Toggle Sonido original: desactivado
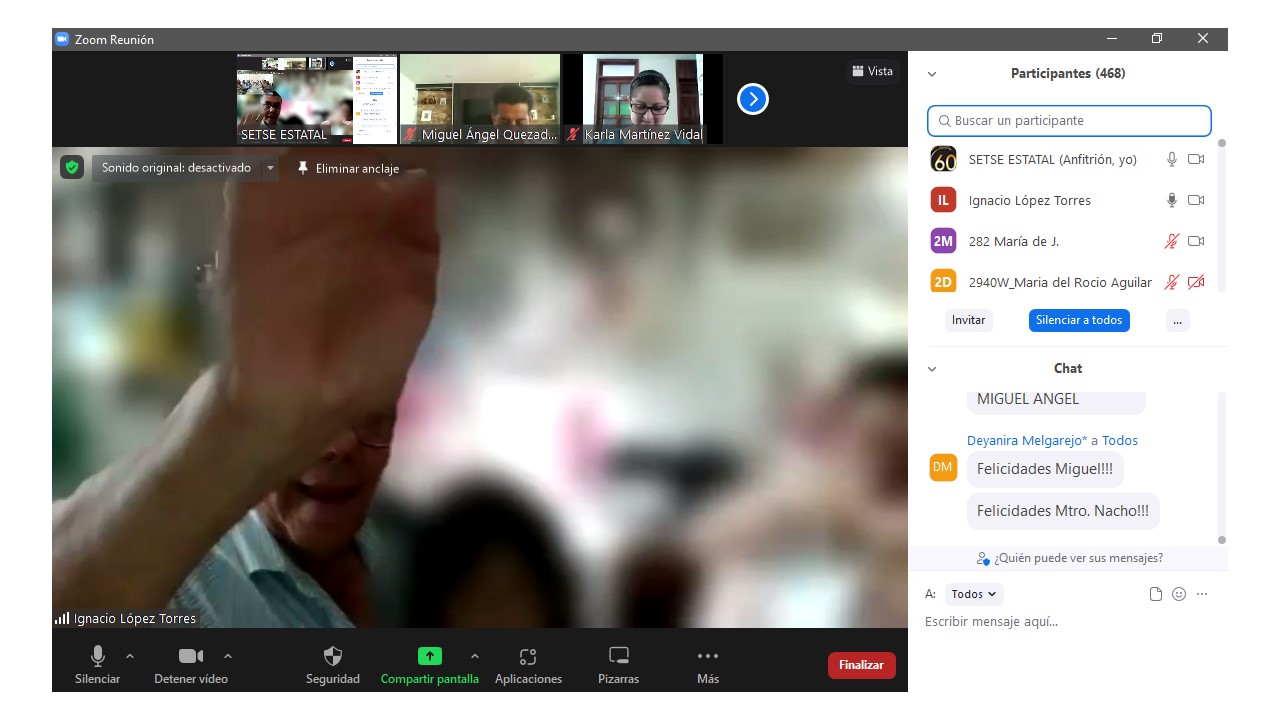The height and width of the screenshot is (720, 1280). tap(176, 168)
